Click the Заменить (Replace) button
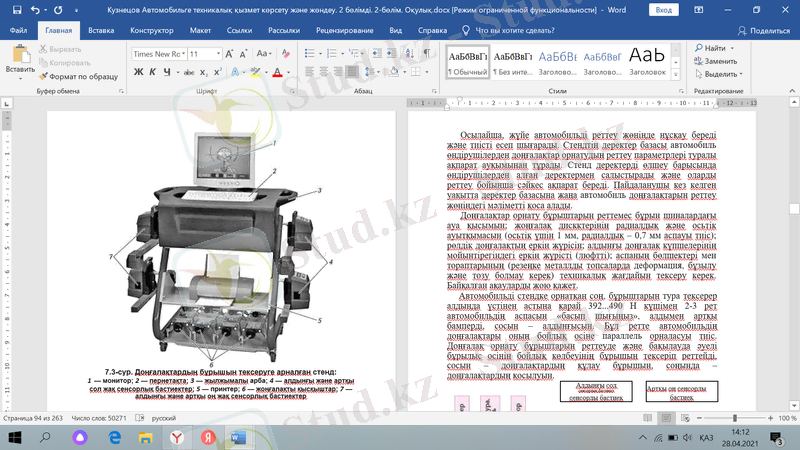800x450 pixels. pyautogui.click(x=715, y=61)
